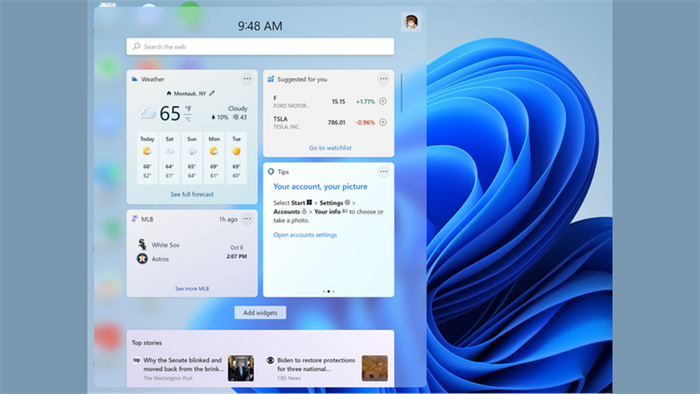Open White Sox team name
Screen dimensions: 700x394
tap(165, 245)
